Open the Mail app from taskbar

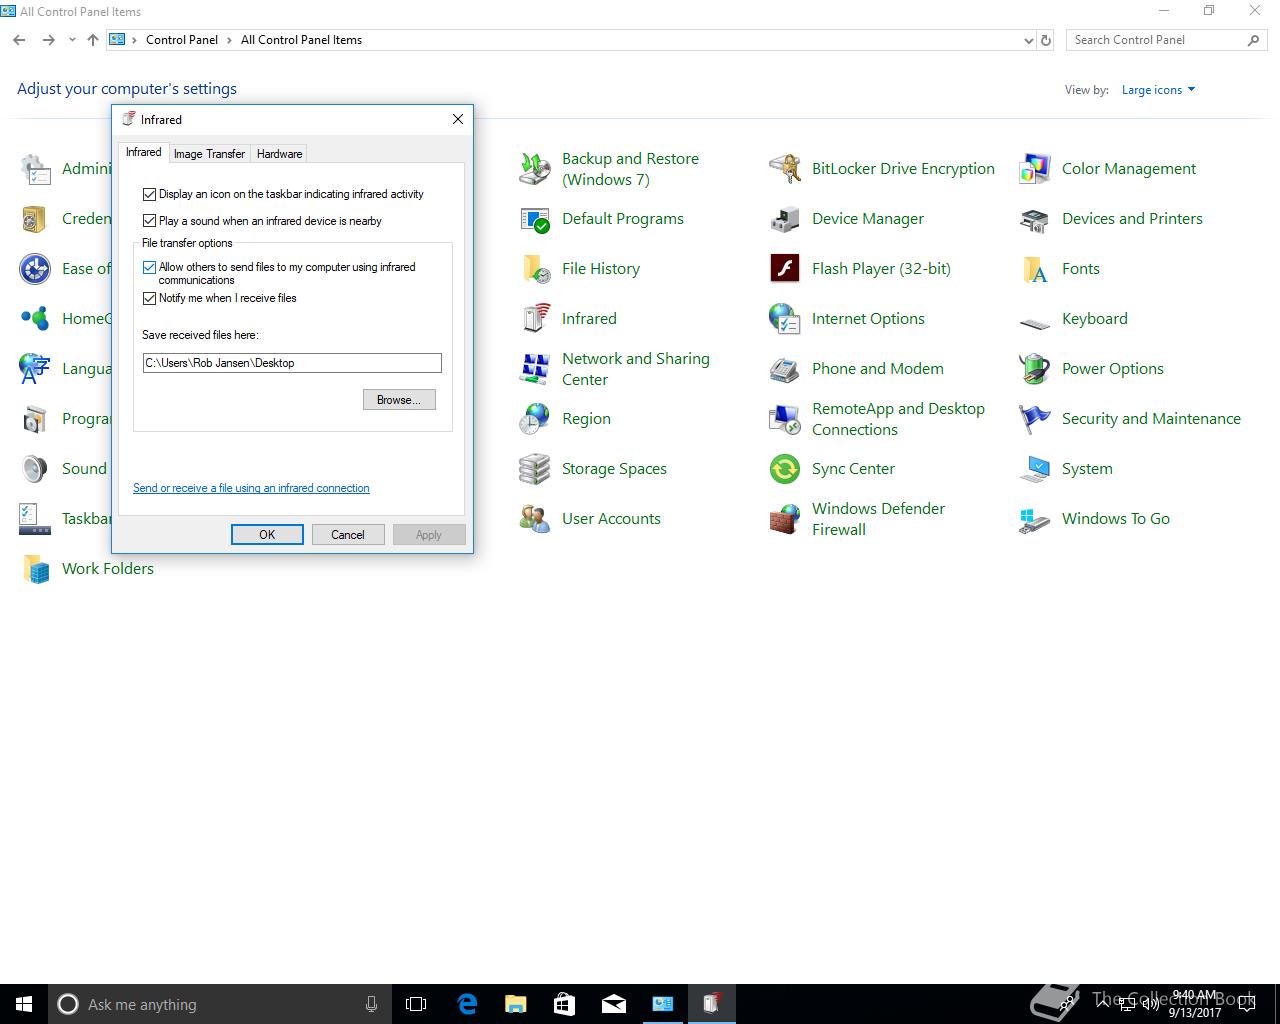(613, 1004)
